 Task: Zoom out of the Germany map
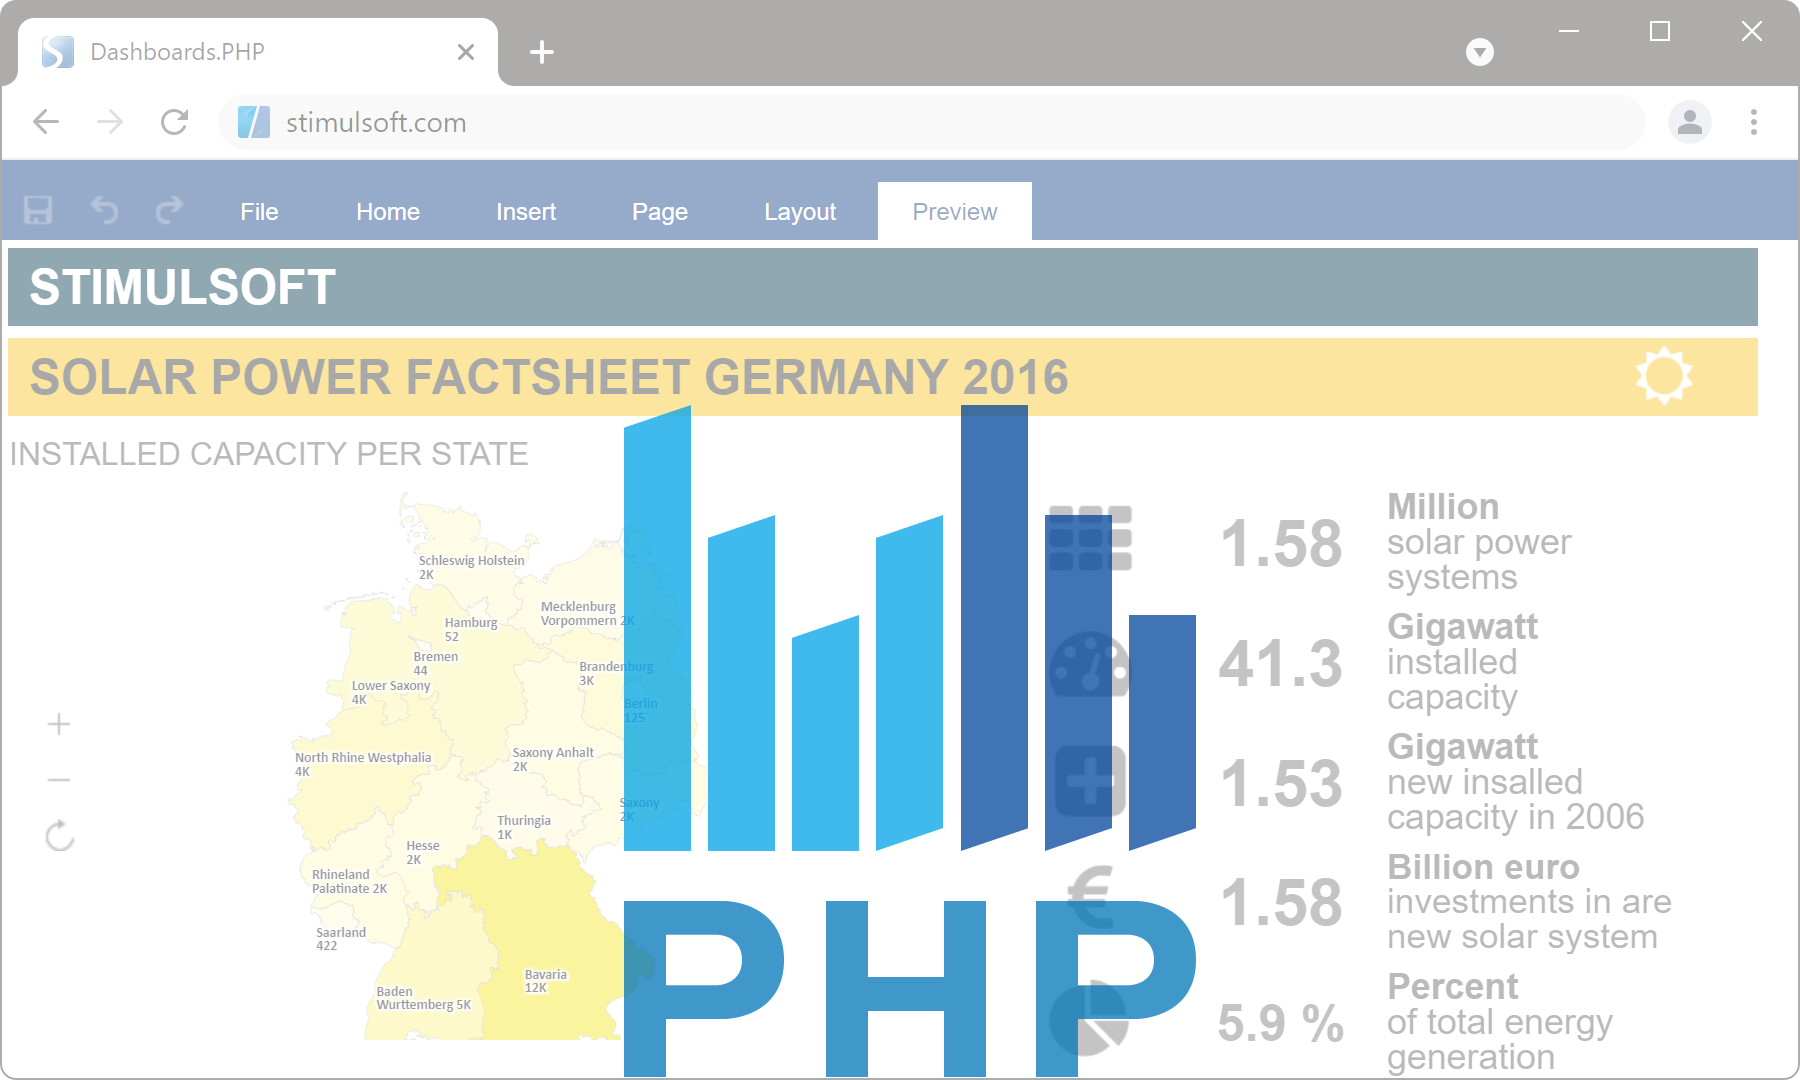59,780
